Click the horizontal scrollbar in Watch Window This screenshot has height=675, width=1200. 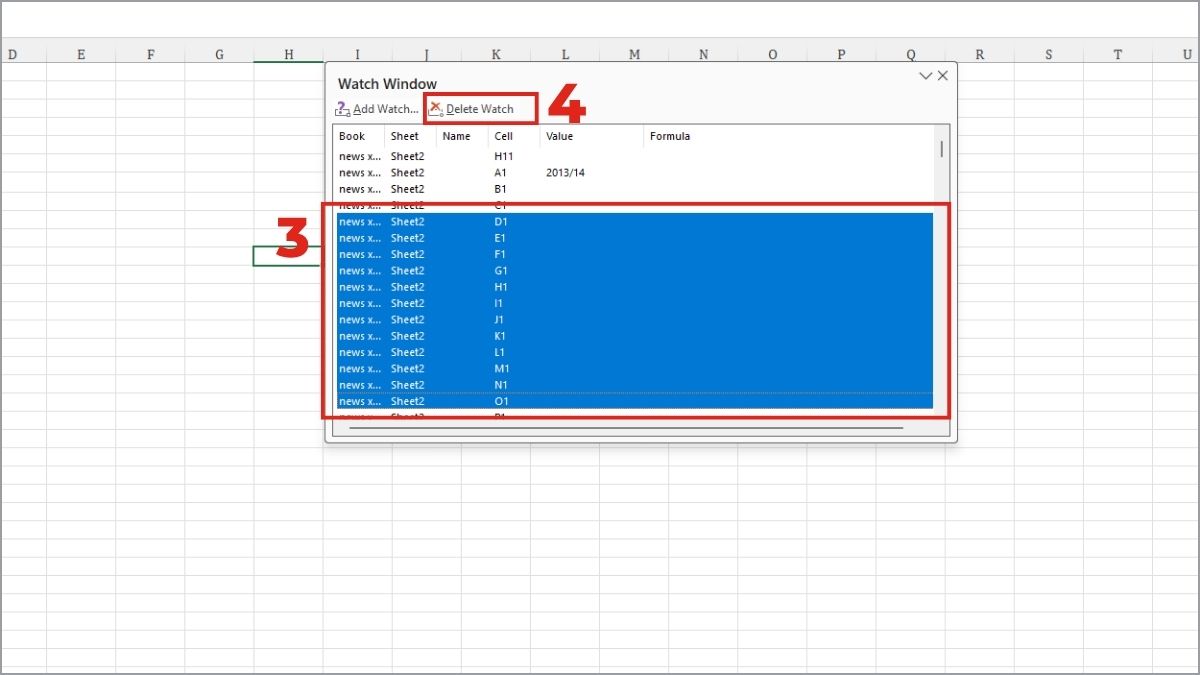pyautogui.click(x=626, y=428)
